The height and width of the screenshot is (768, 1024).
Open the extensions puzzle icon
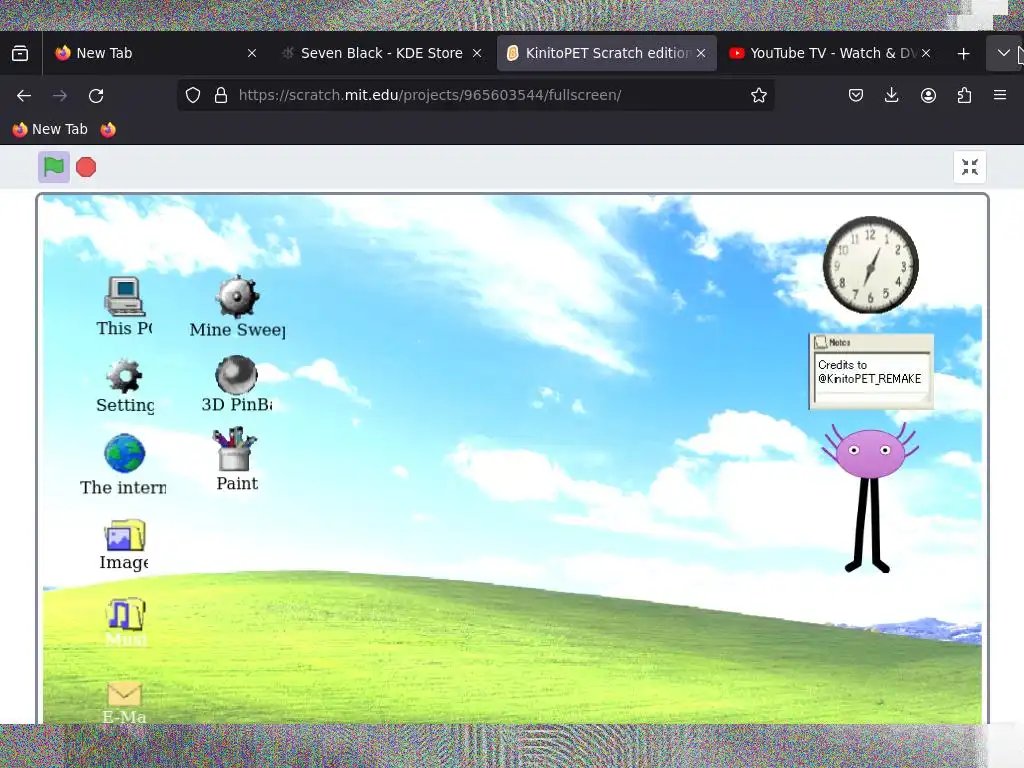click(964, 95)
